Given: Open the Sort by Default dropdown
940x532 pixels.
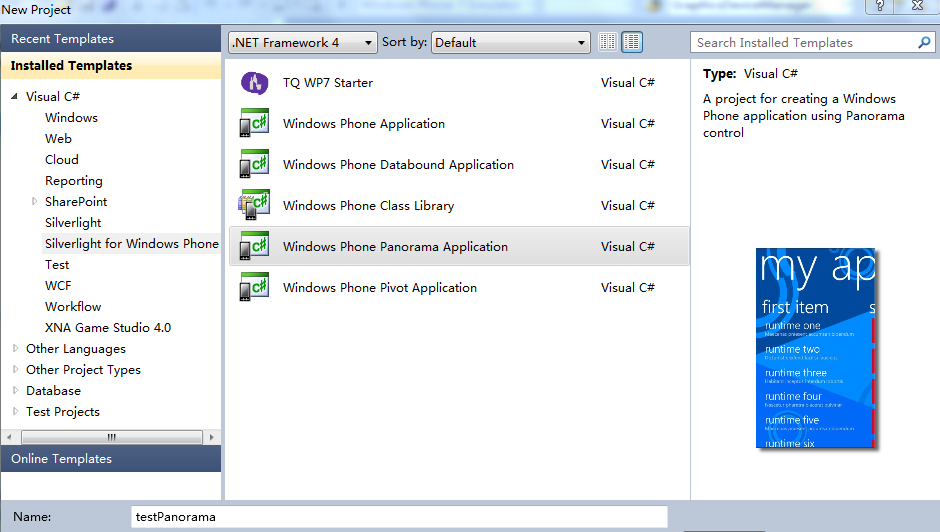Looking at the screenshot, I should coord(510,43).
